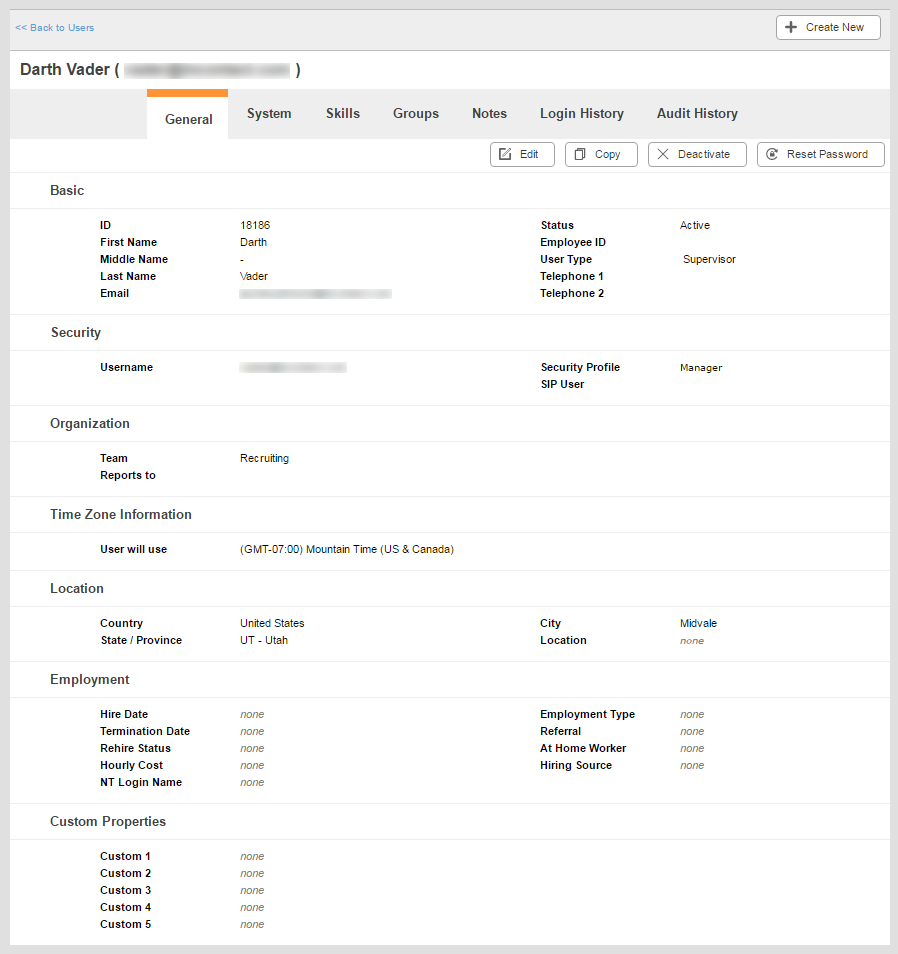Screen dimensions: 898x954
Task: Select the Custom 3 label
Action: point(125,891)
